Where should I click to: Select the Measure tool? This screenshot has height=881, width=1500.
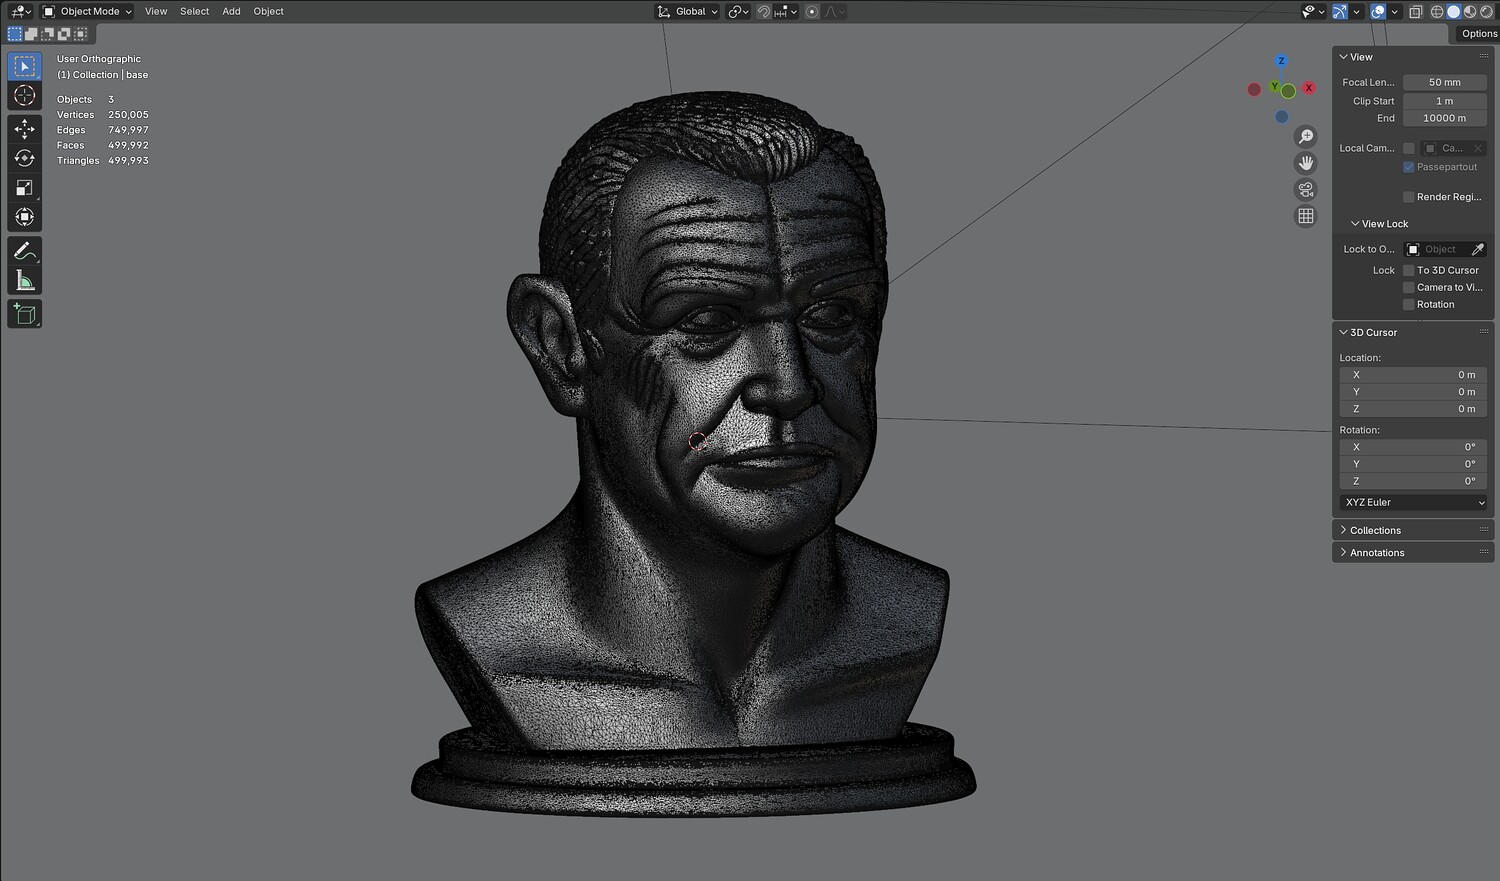(x=25, y=281)
